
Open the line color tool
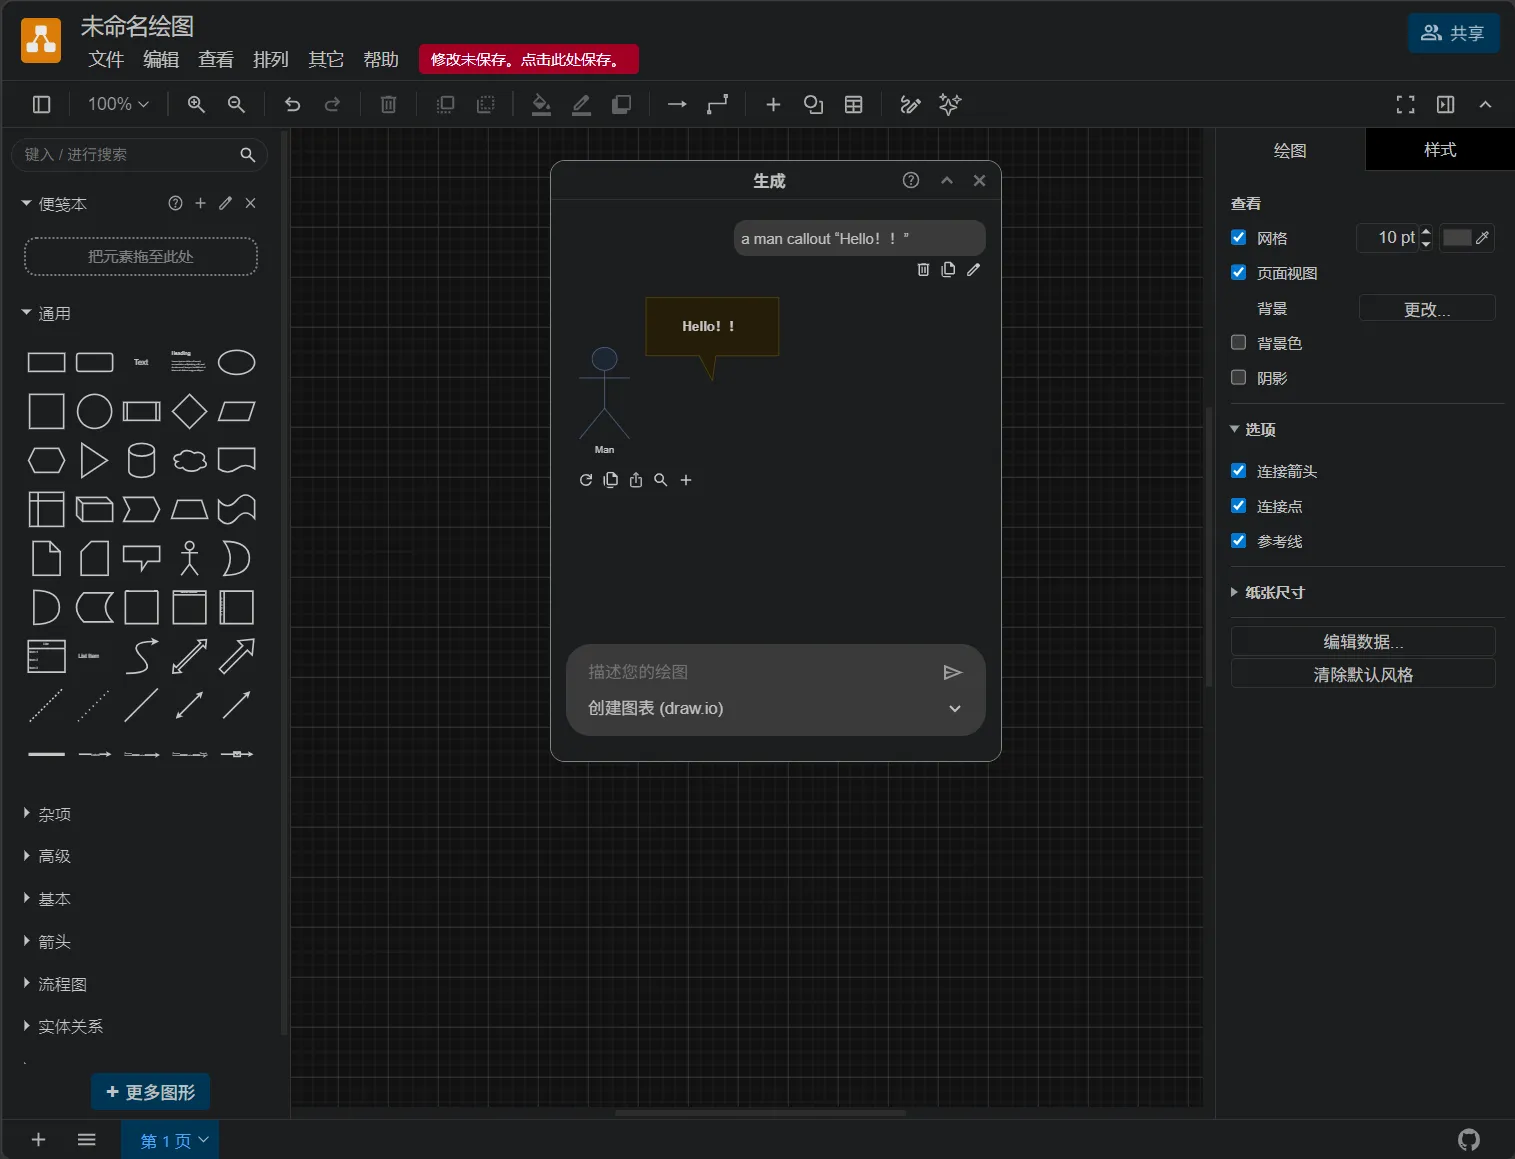point(581,104)
